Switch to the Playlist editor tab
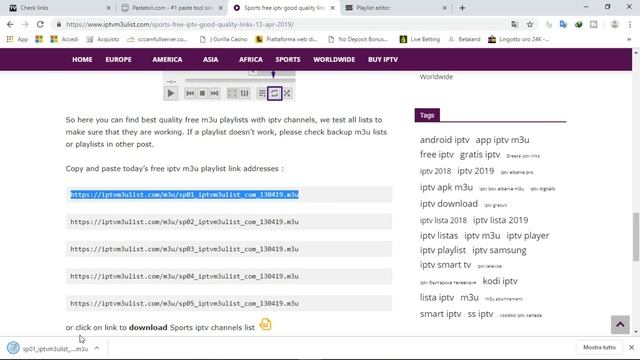 coord(394,8)
